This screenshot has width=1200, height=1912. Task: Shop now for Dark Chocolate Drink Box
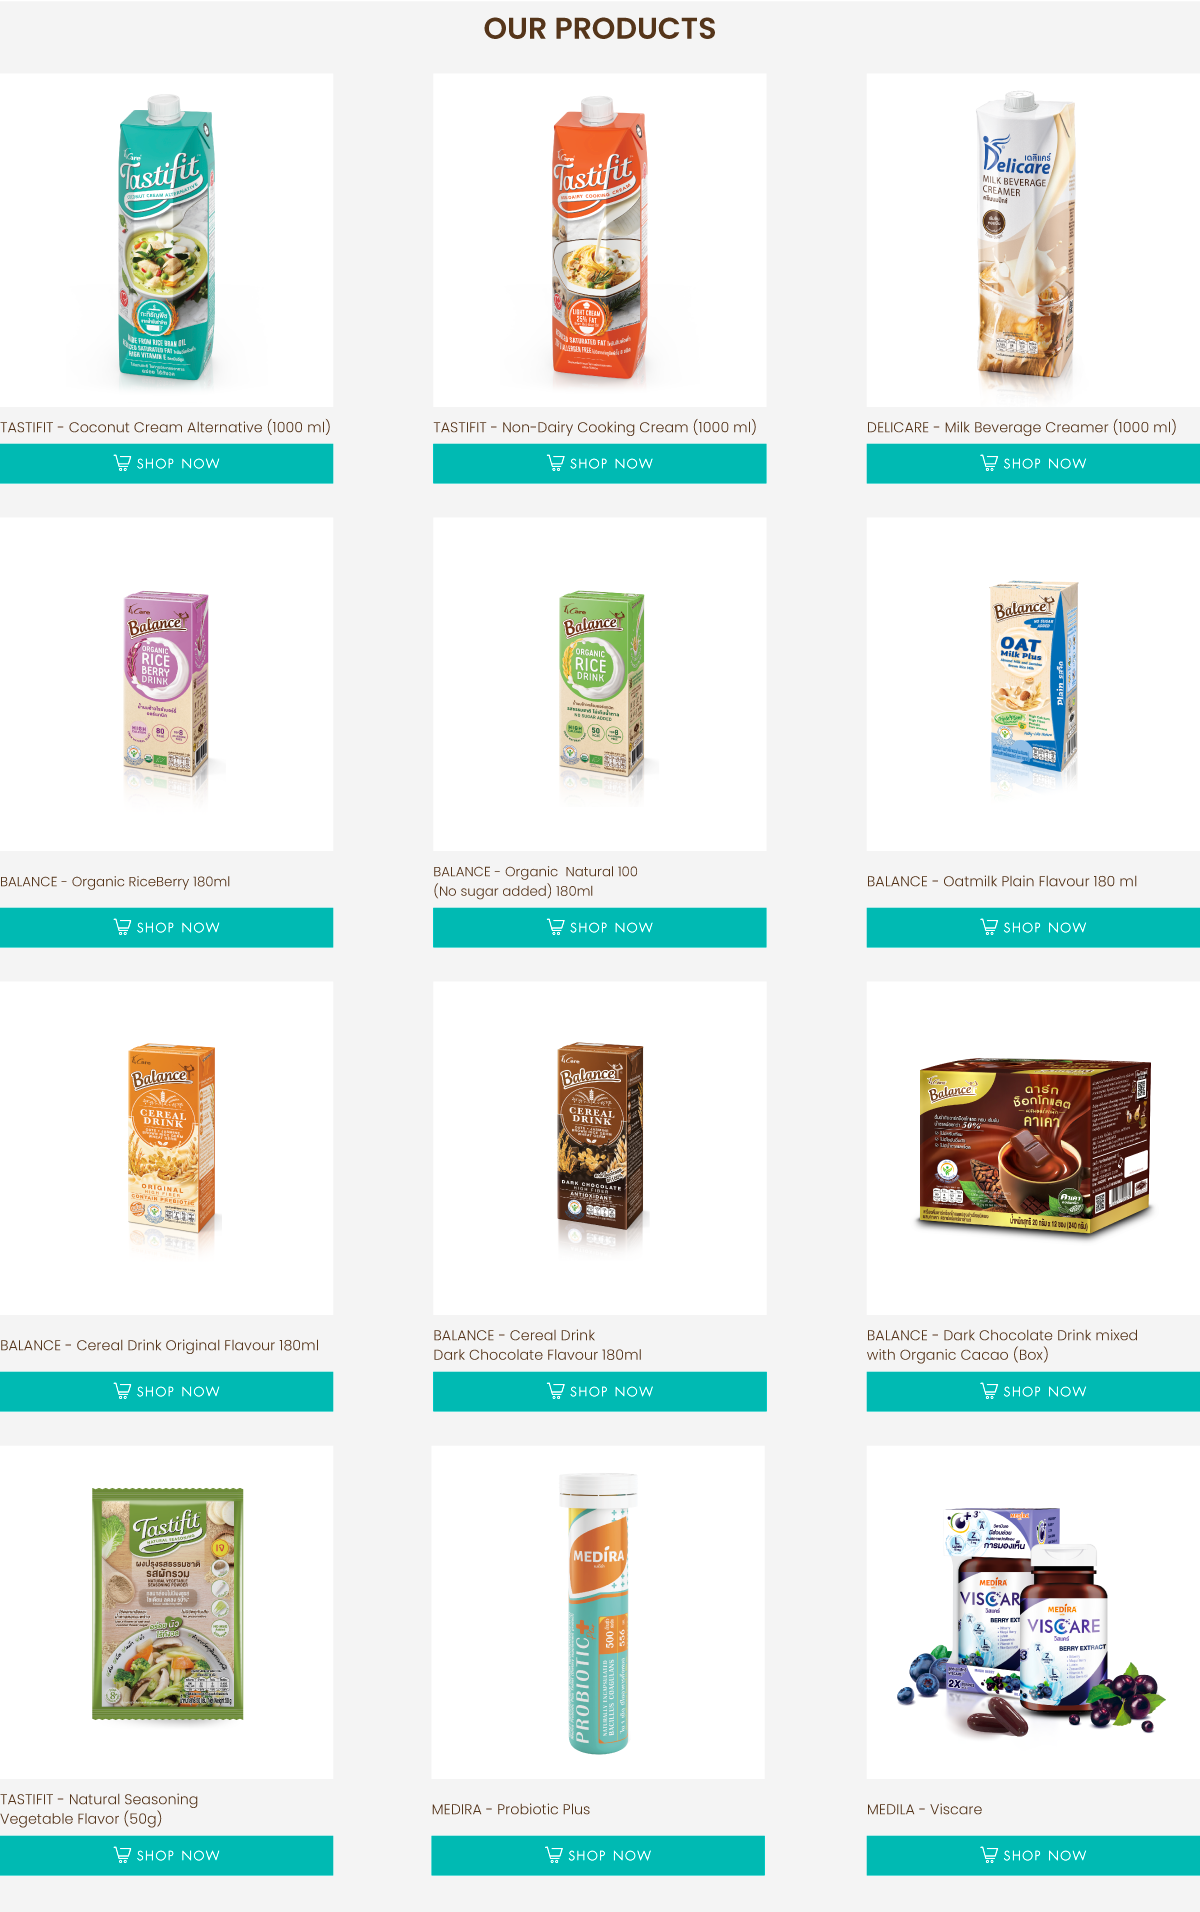(1033, 1391)
